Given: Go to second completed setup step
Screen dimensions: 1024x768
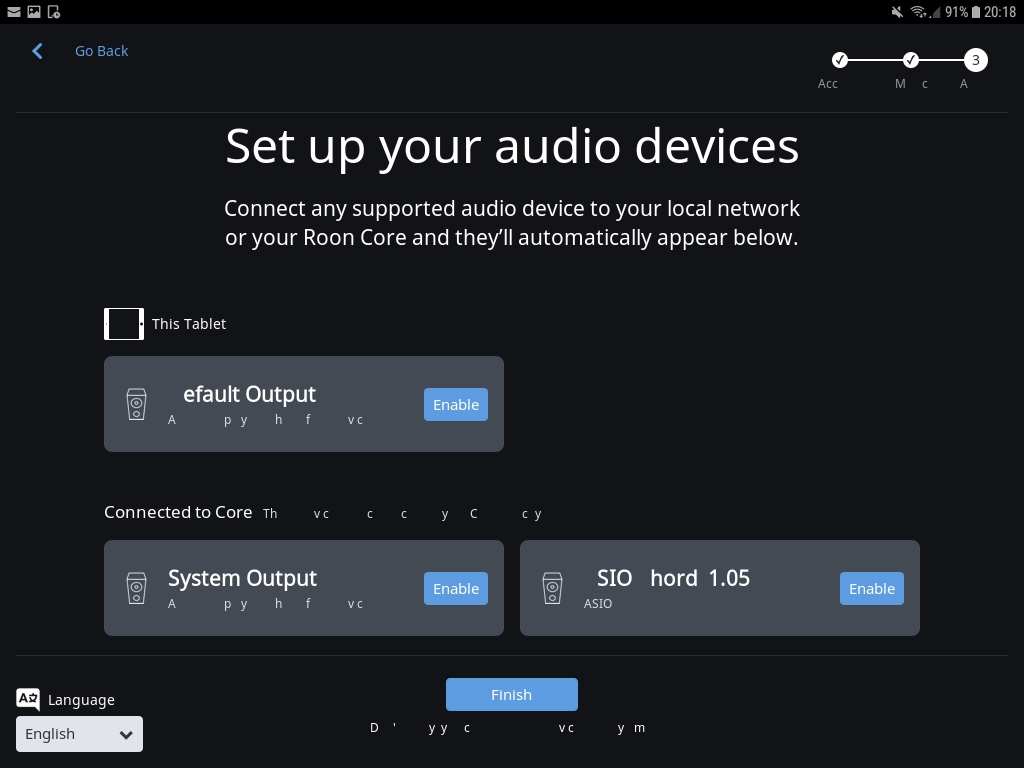Looking at the screenshot, I should click(910, 60).
